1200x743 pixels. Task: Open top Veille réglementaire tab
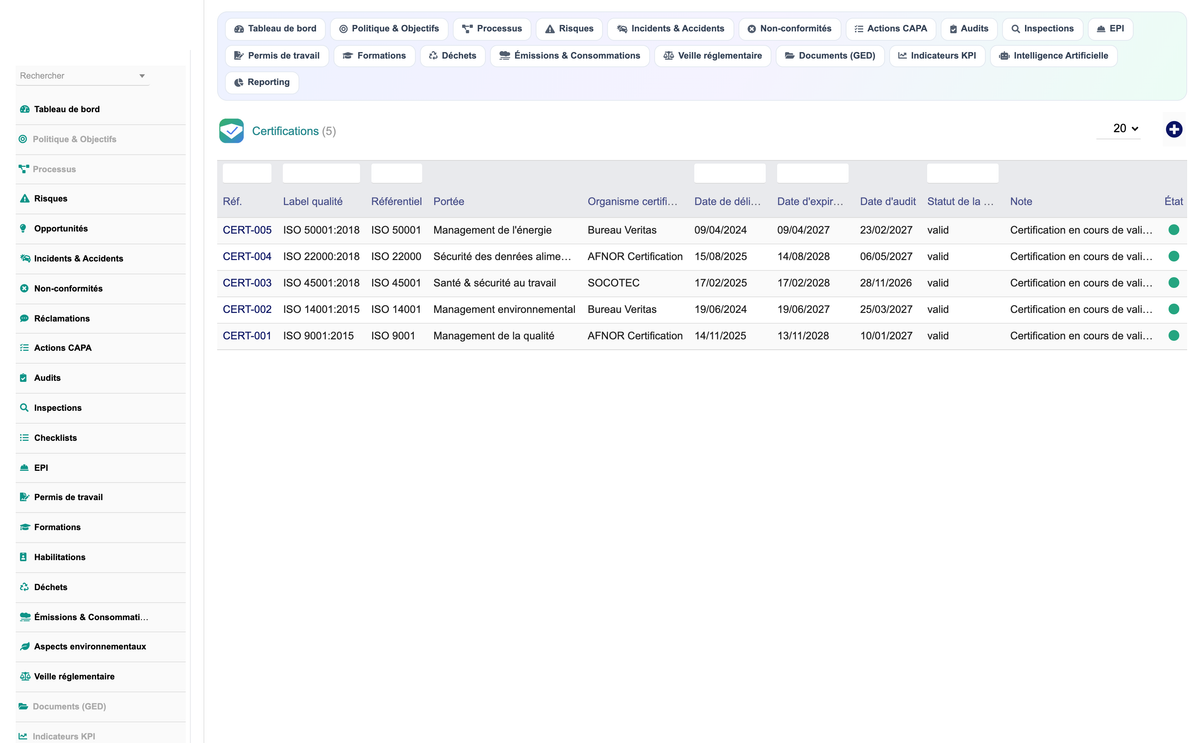[713, 56]
